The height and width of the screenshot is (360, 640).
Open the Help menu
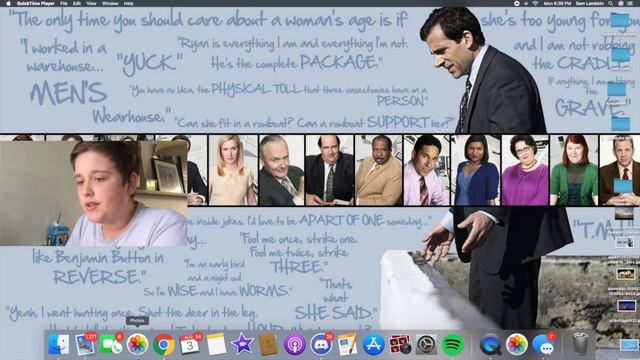click(129, 3)
